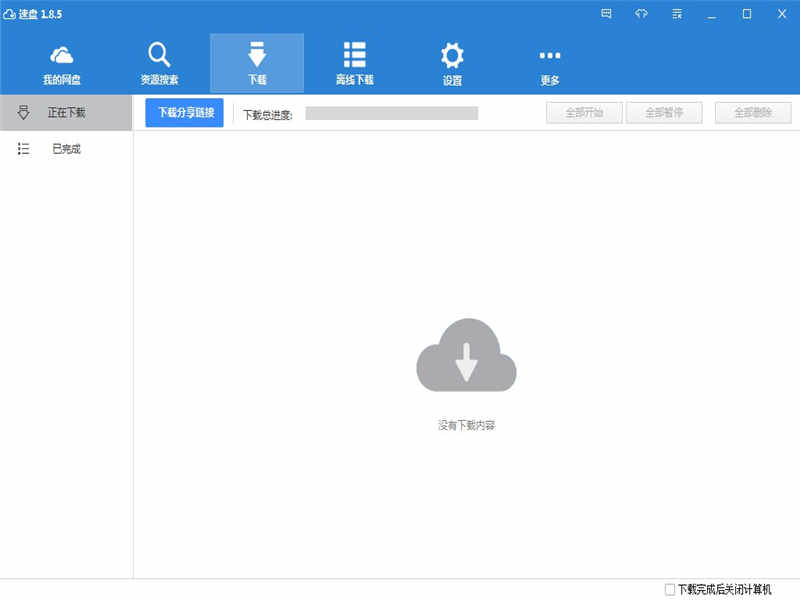Click the feedback message icon in title bar
The image size is (800, 600).
(606, 14)
